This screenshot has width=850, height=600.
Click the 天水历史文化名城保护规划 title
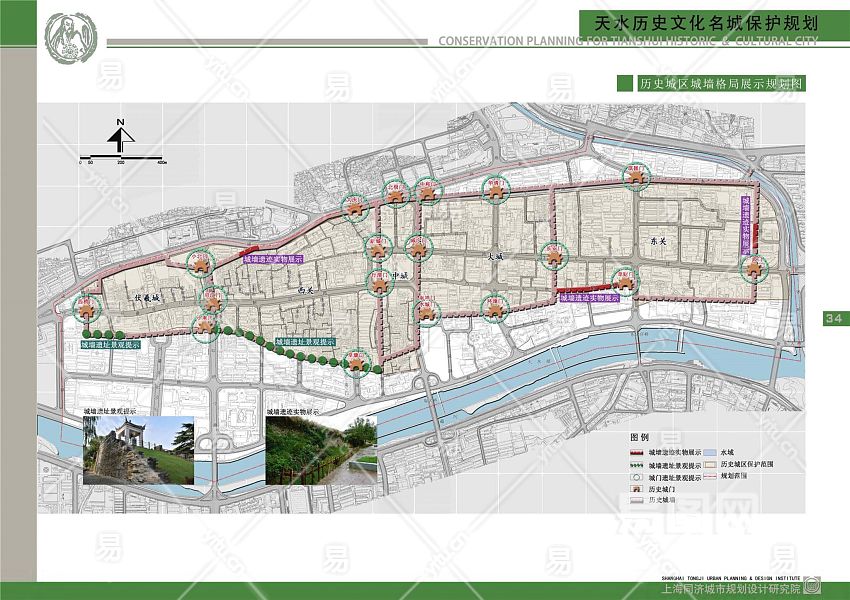pos(706,23)
